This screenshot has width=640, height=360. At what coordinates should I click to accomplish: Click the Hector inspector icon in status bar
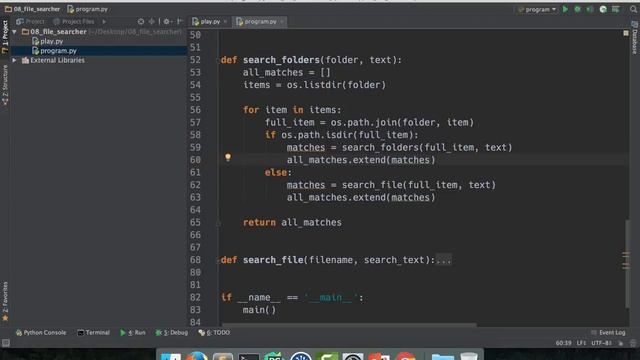point(632,343)
